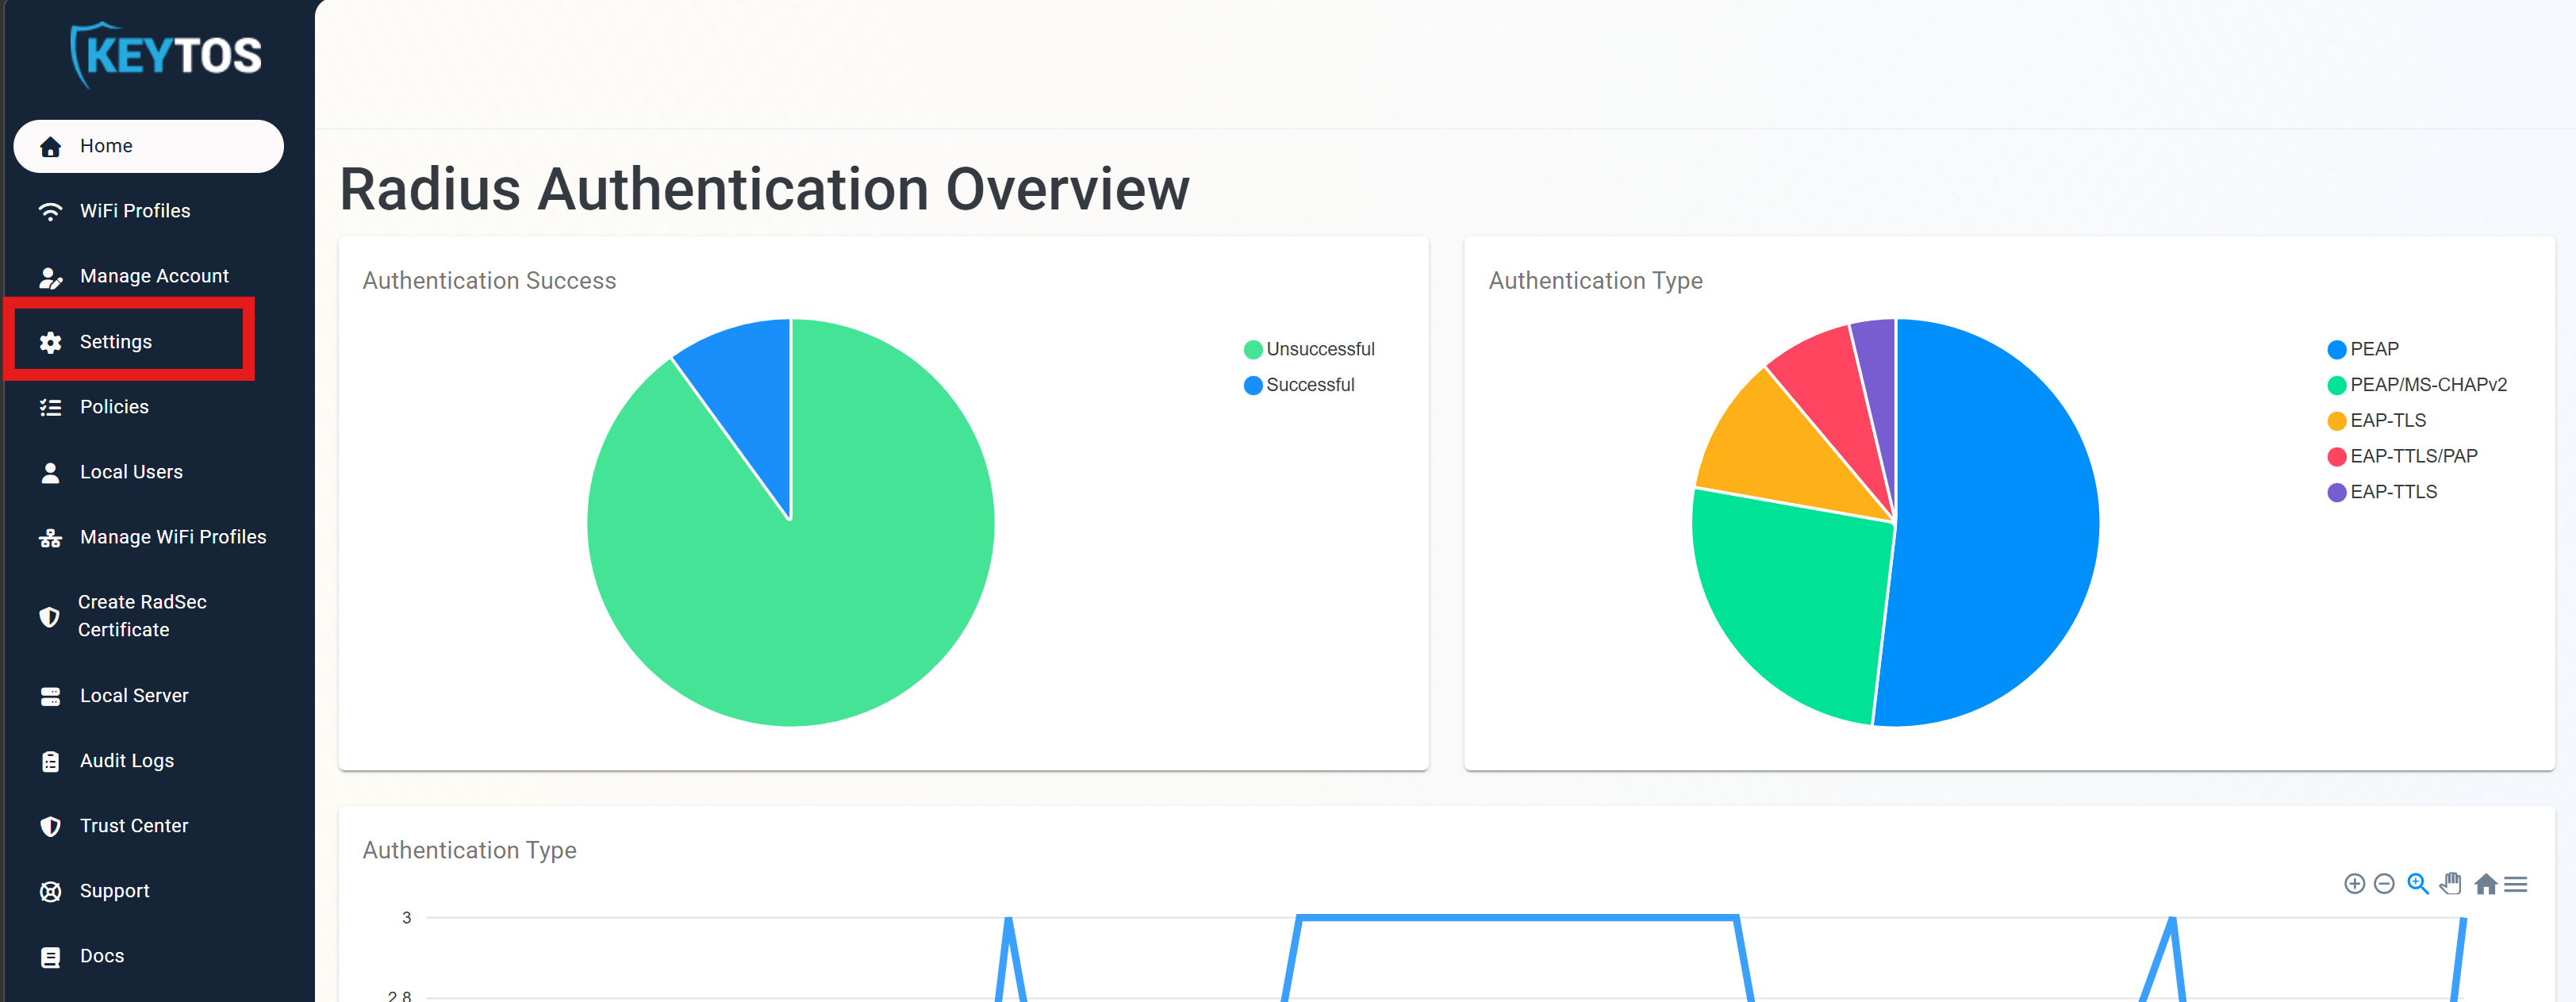
Task: Click the Authentication Success card title
Action: (489, 281)
